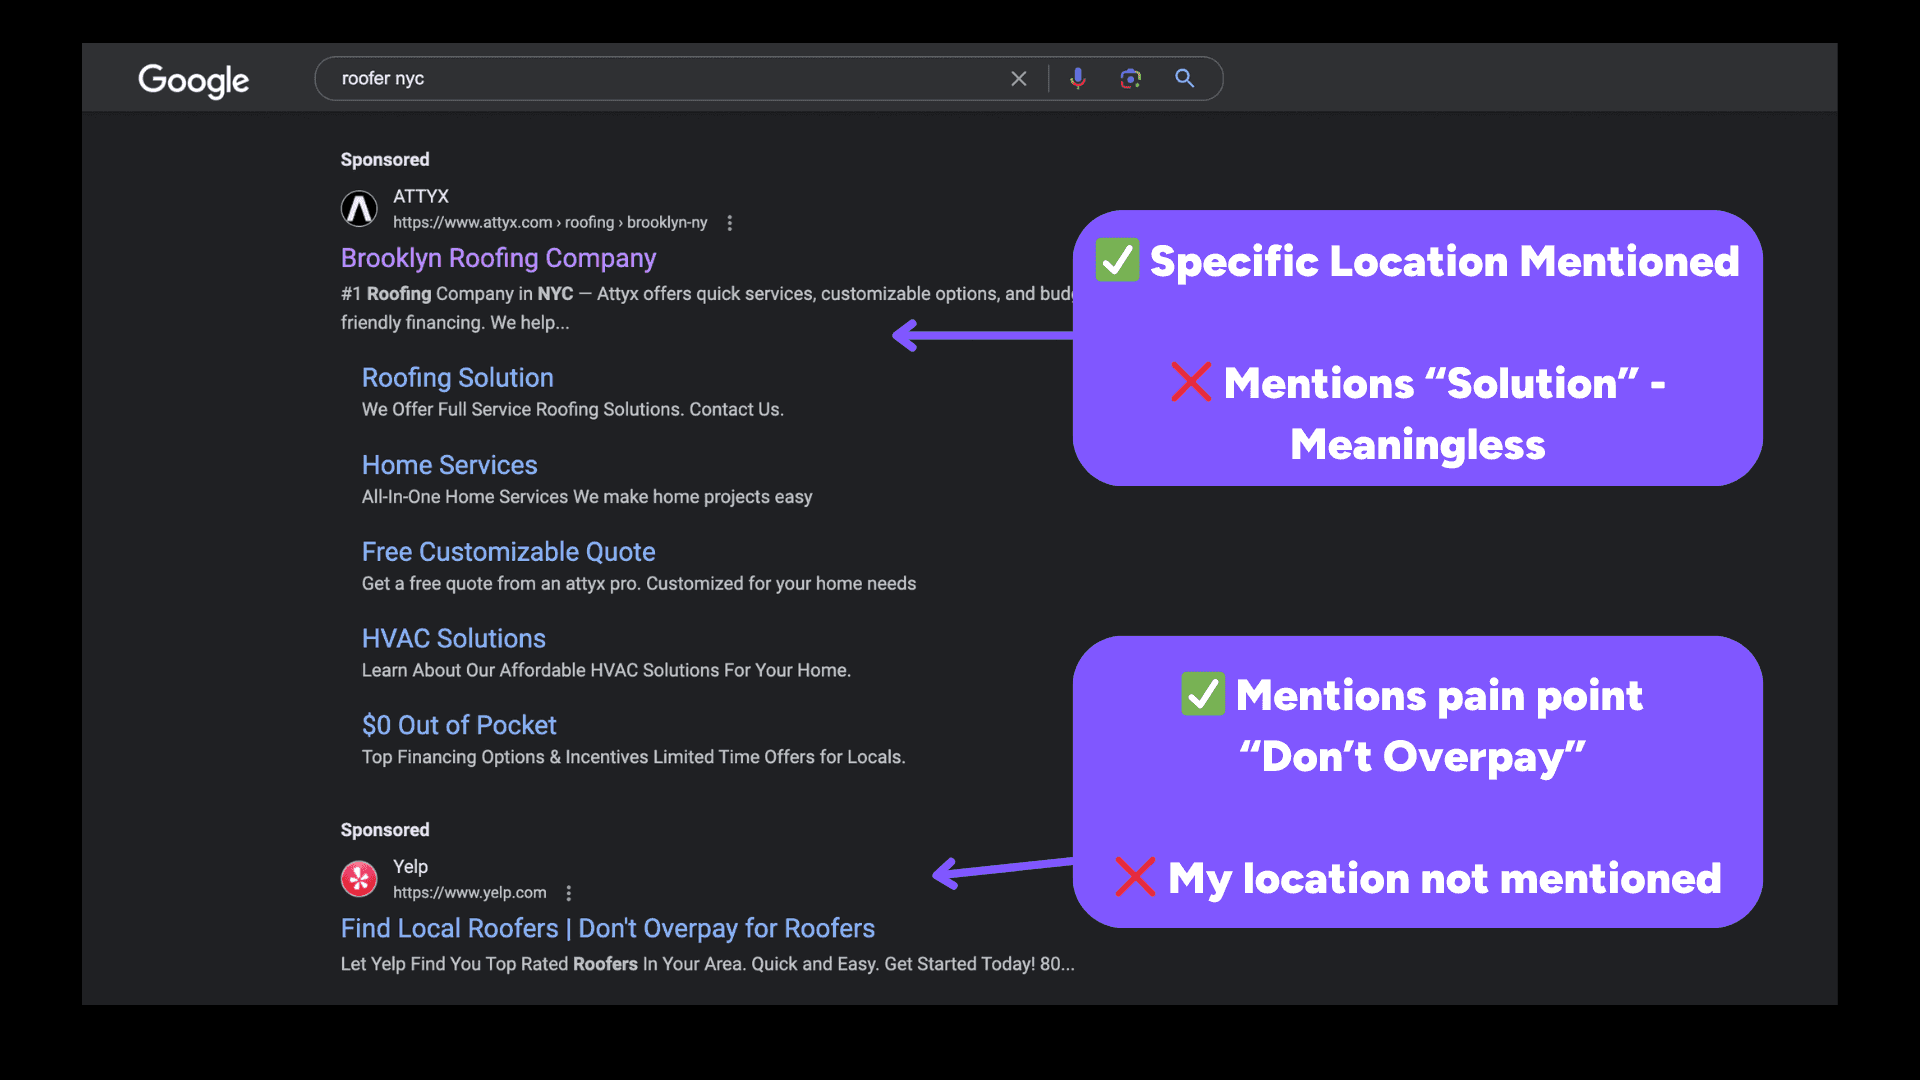Click the Google logo
Screen dimensions: 1920x1080
coord(193,80)
